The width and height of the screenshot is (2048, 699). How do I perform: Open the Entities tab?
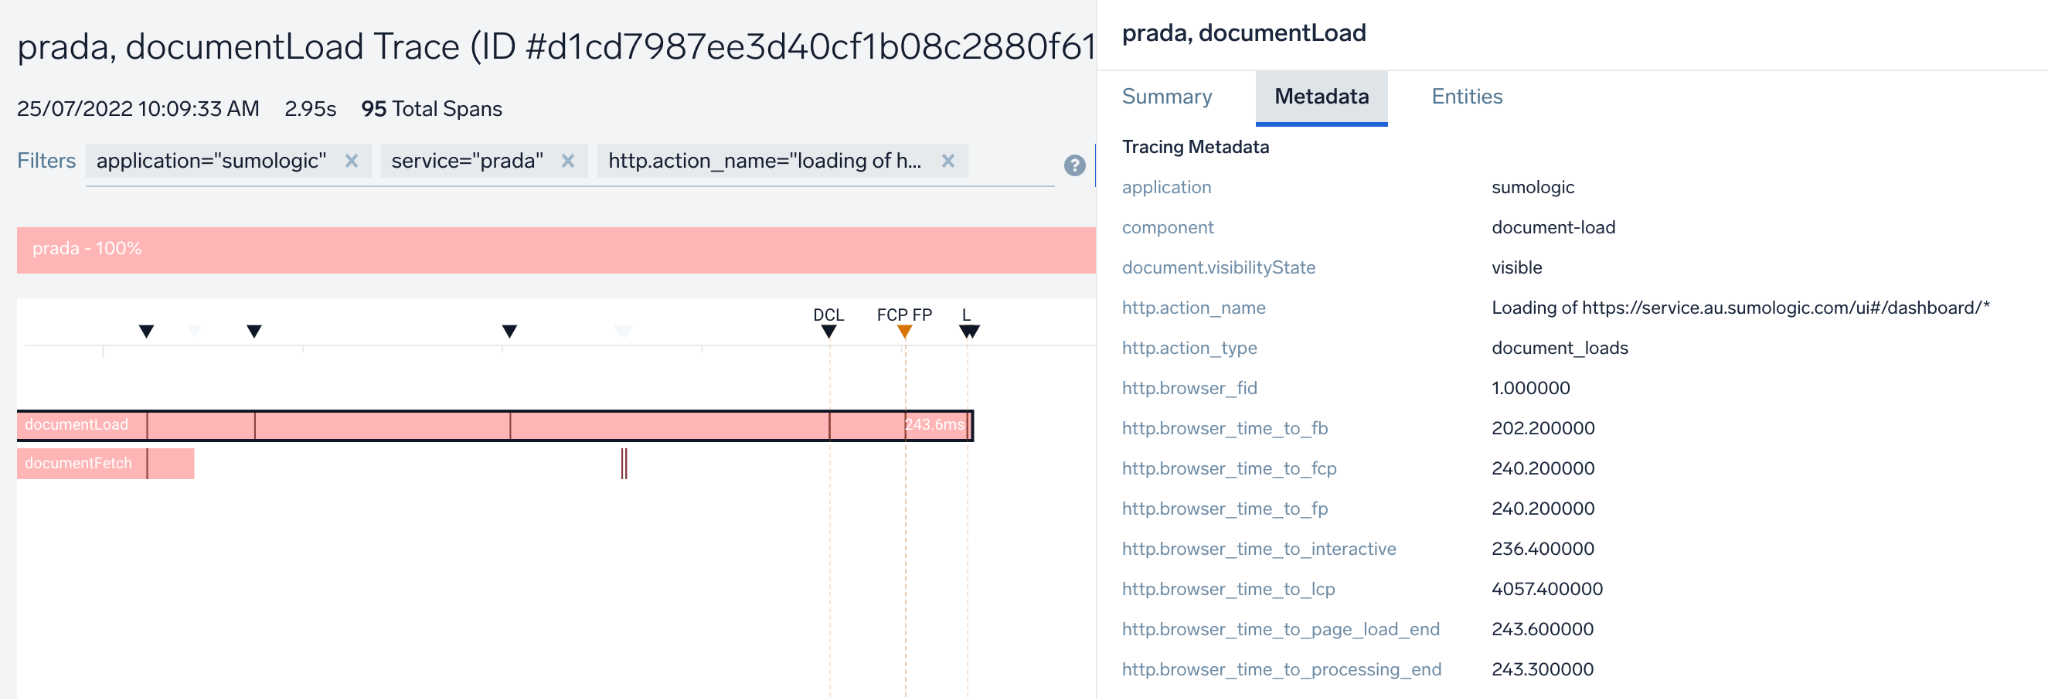point(1467,97)
